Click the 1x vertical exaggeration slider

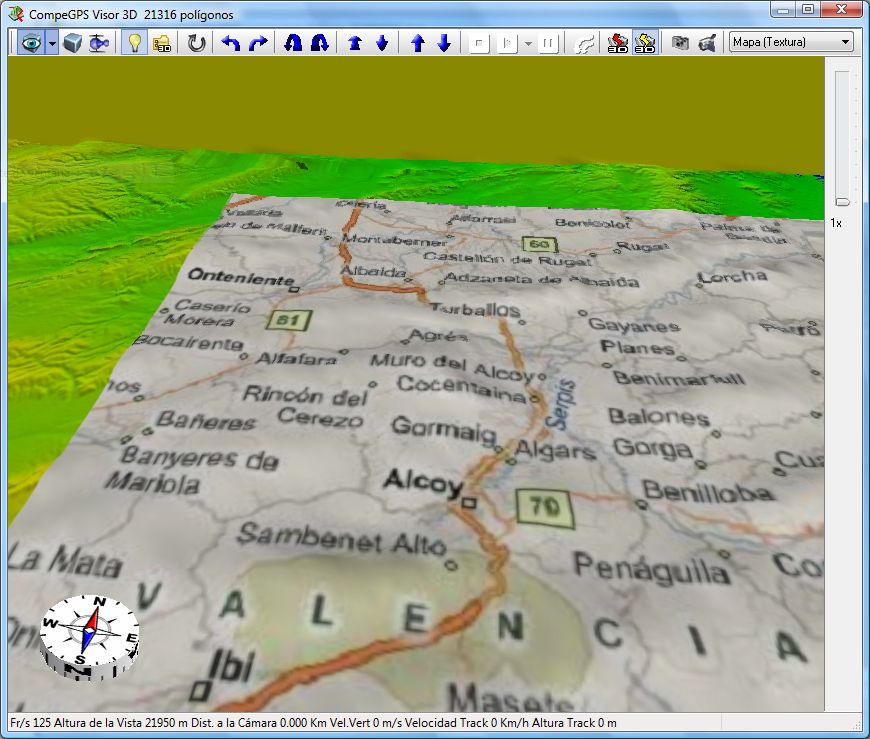click(842, 200)
